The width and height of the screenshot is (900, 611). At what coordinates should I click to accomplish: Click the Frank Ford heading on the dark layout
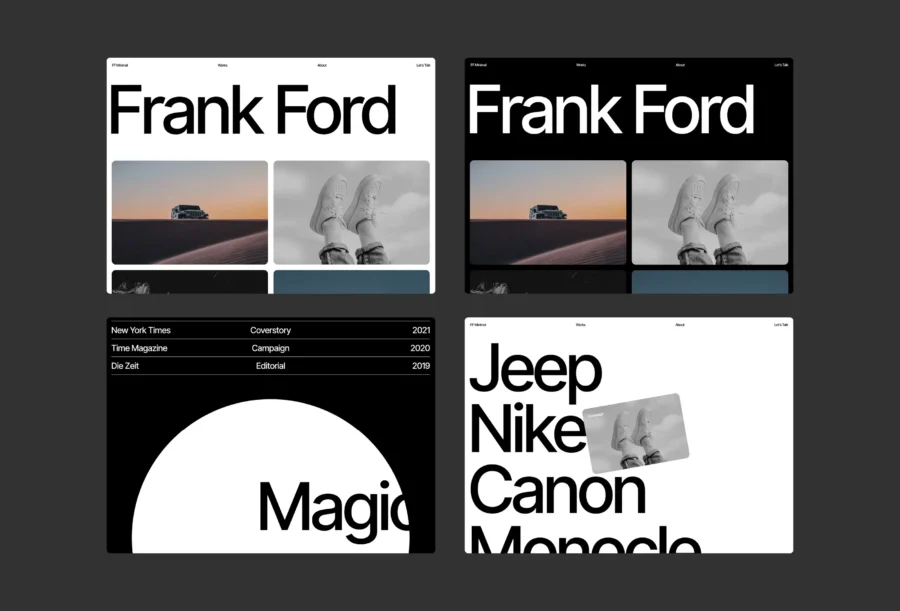(612, 109)
